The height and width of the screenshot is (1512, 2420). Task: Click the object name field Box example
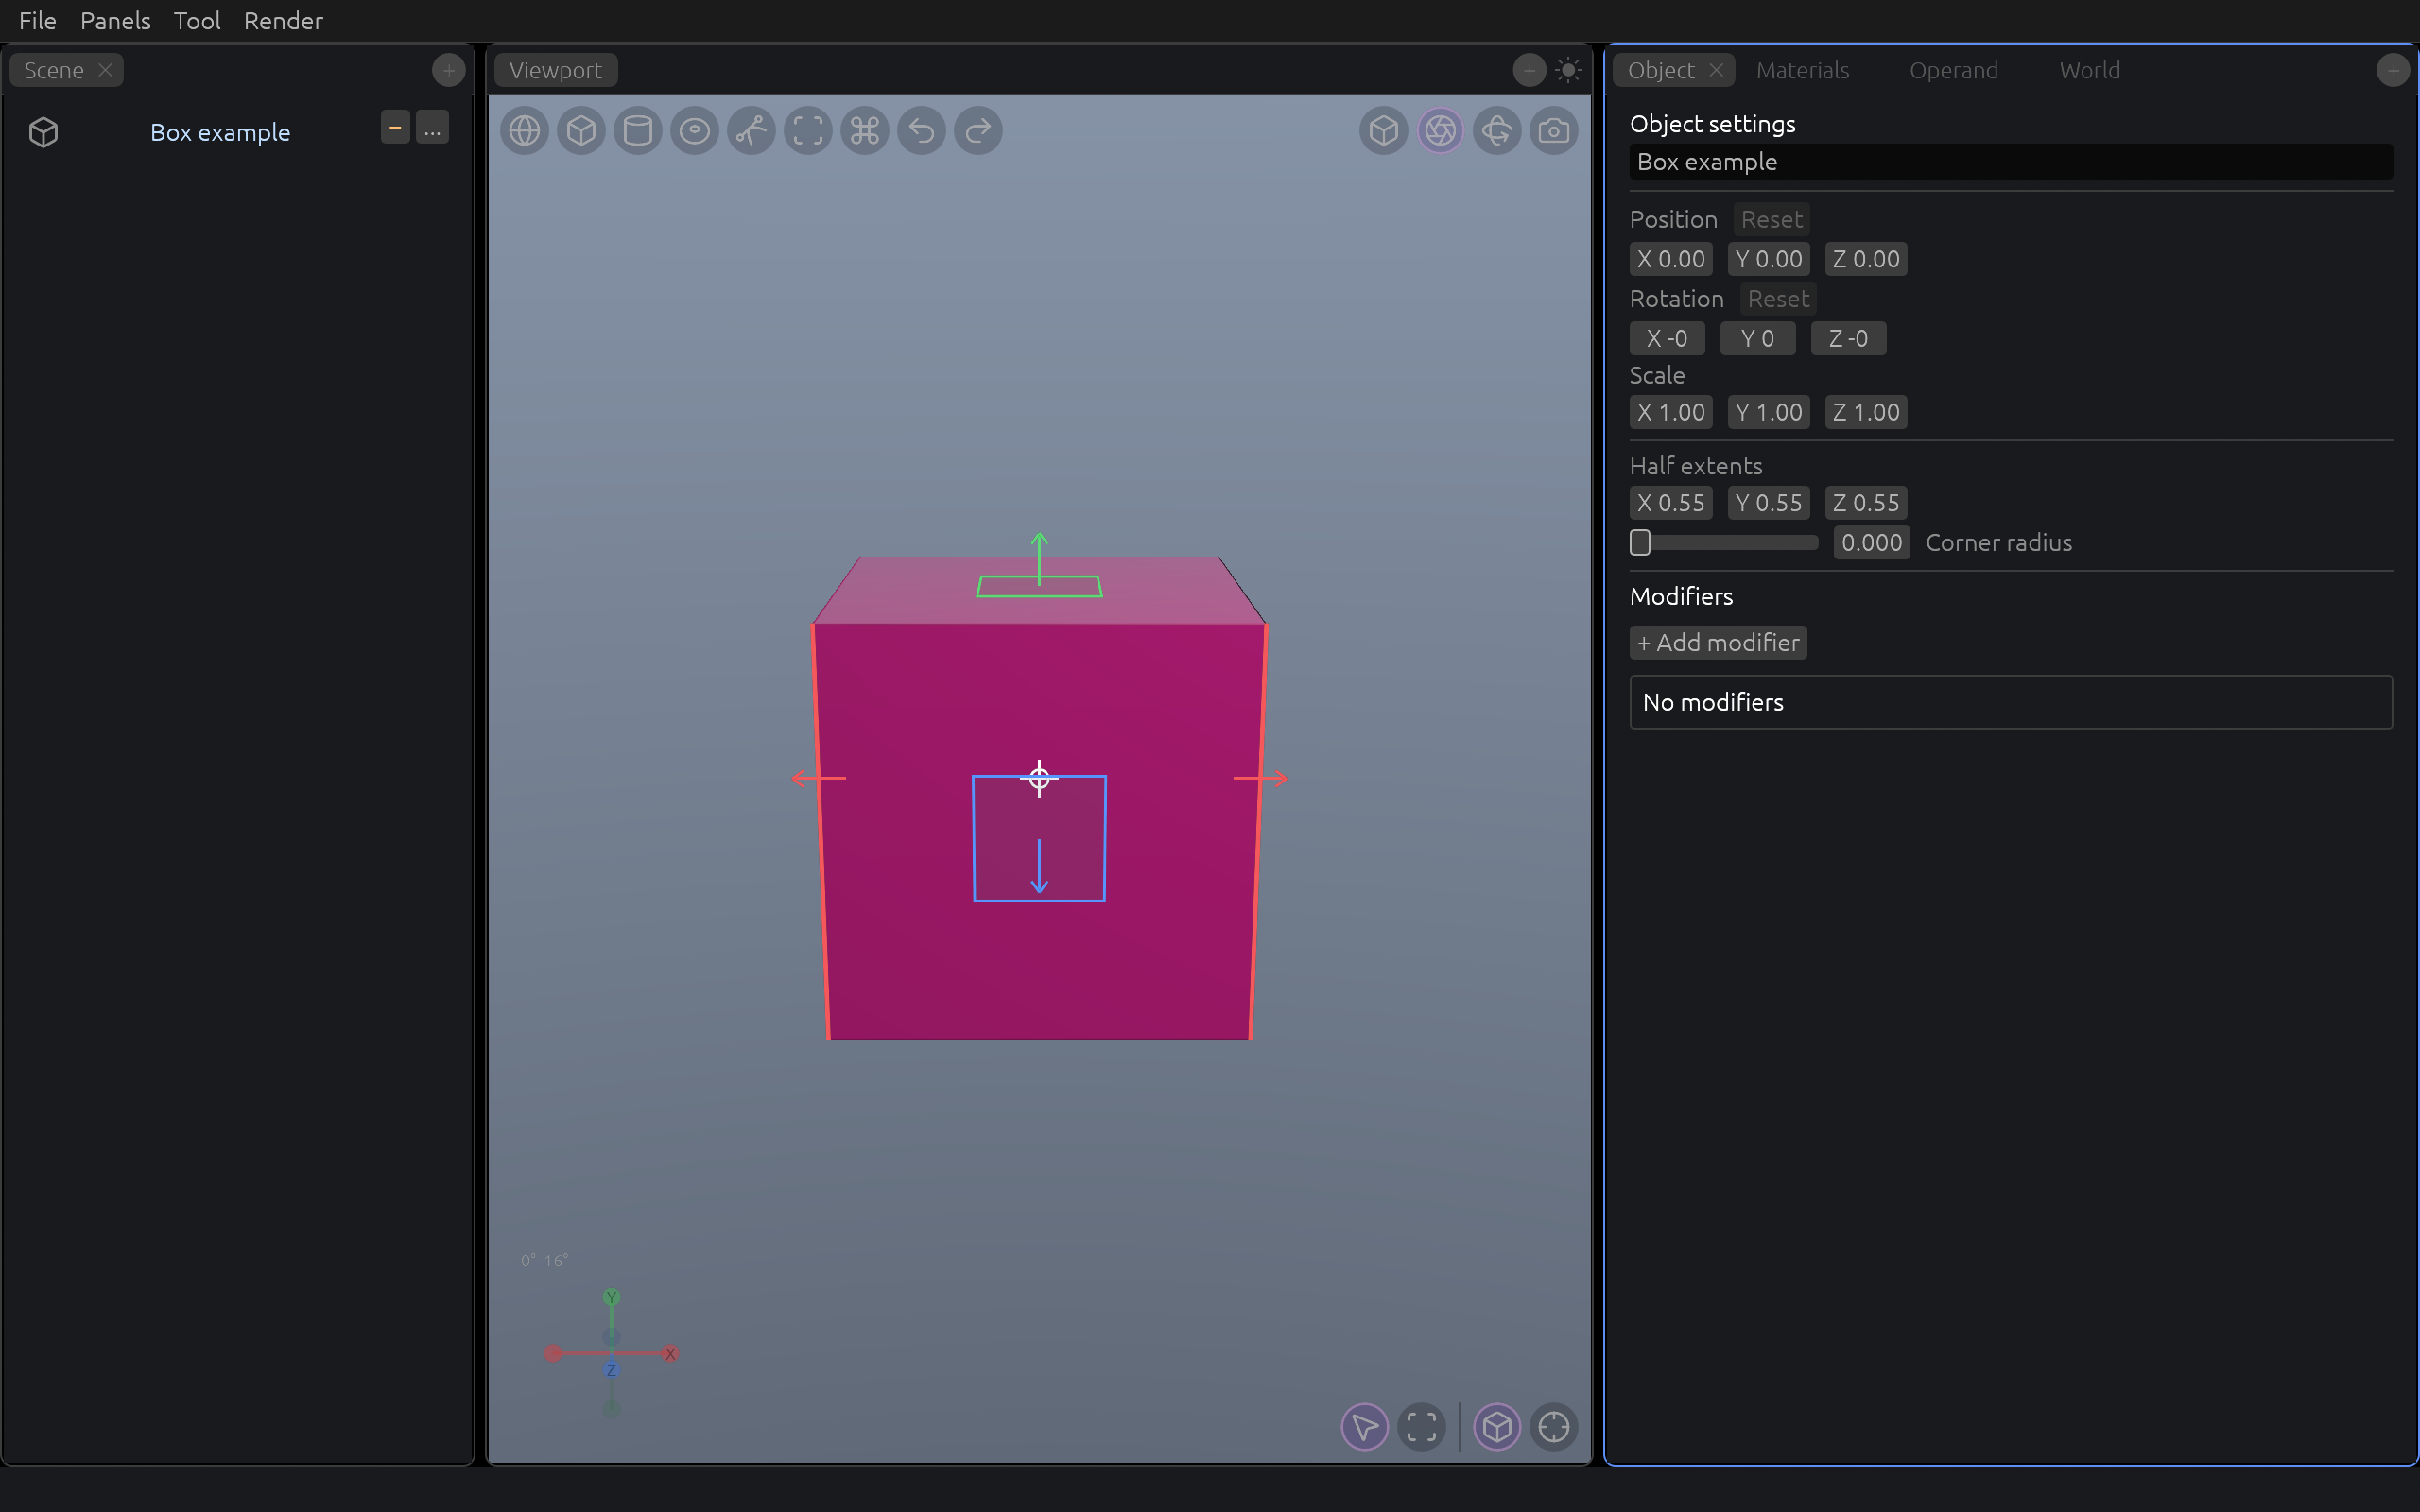(x=2011, y=162)
